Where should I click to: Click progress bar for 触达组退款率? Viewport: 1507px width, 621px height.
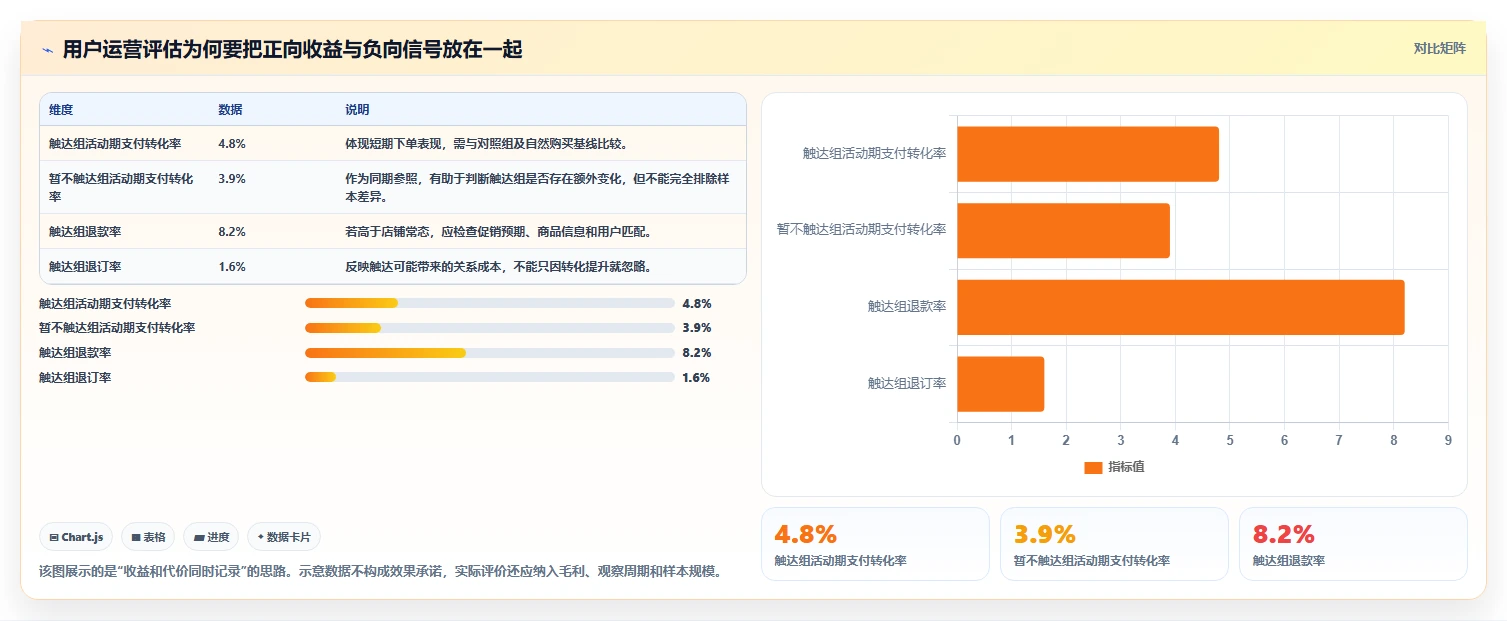coord(490,353)
